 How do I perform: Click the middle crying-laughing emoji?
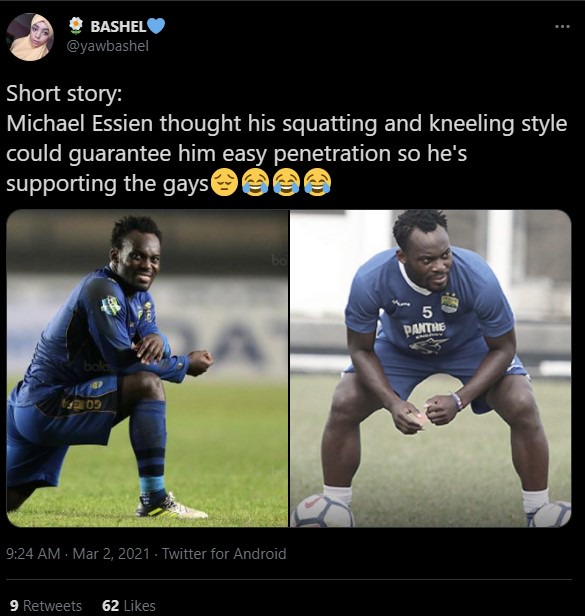[287, 182]
